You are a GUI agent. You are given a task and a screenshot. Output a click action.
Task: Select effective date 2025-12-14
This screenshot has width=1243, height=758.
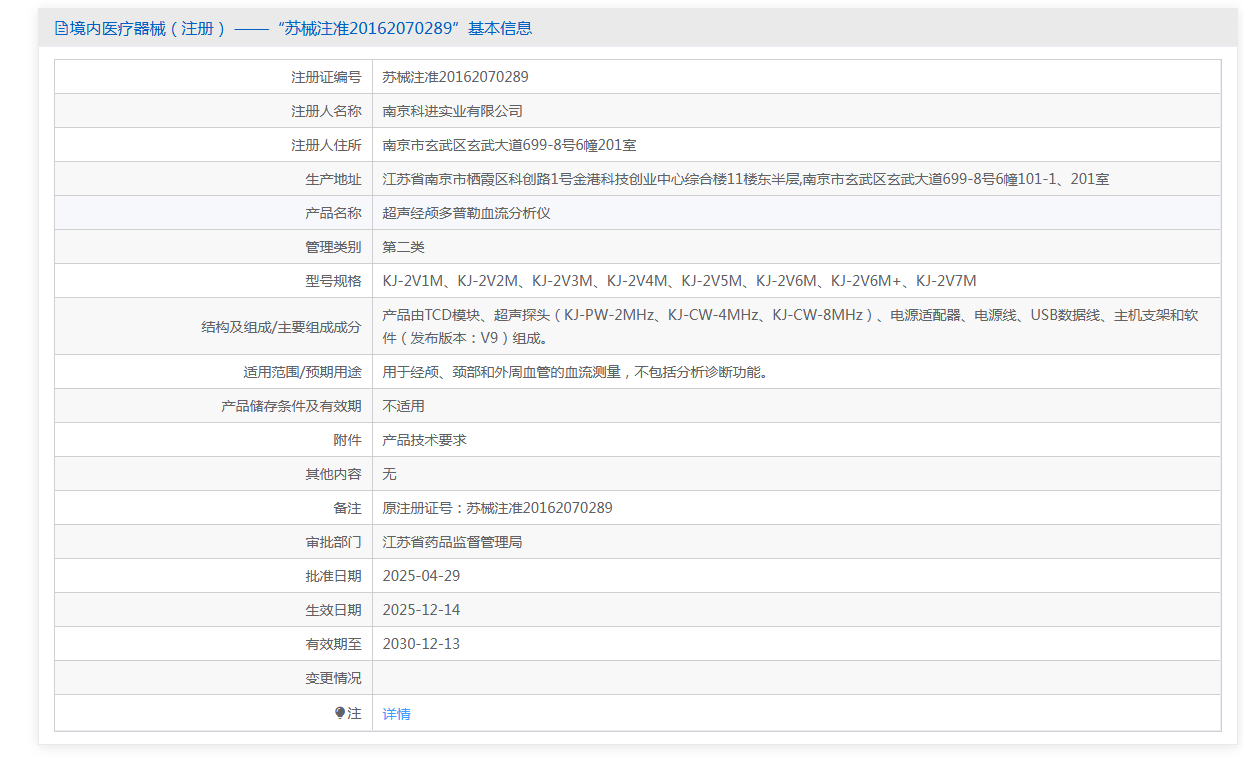pyautogui.click(x=422, y=610)
